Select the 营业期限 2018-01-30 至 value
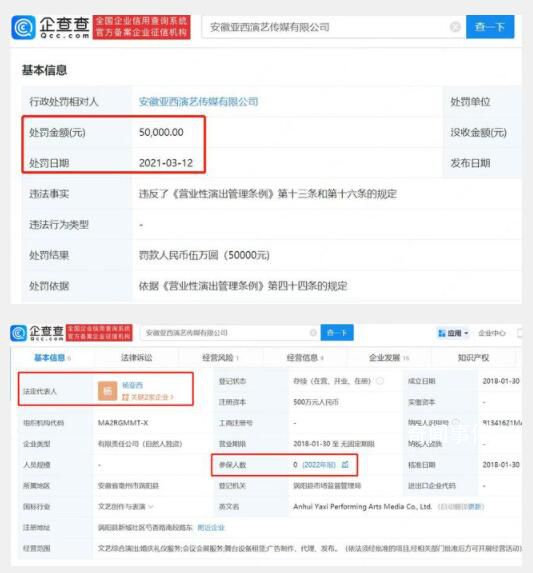 pyautogui.click(x=334, y=444)
